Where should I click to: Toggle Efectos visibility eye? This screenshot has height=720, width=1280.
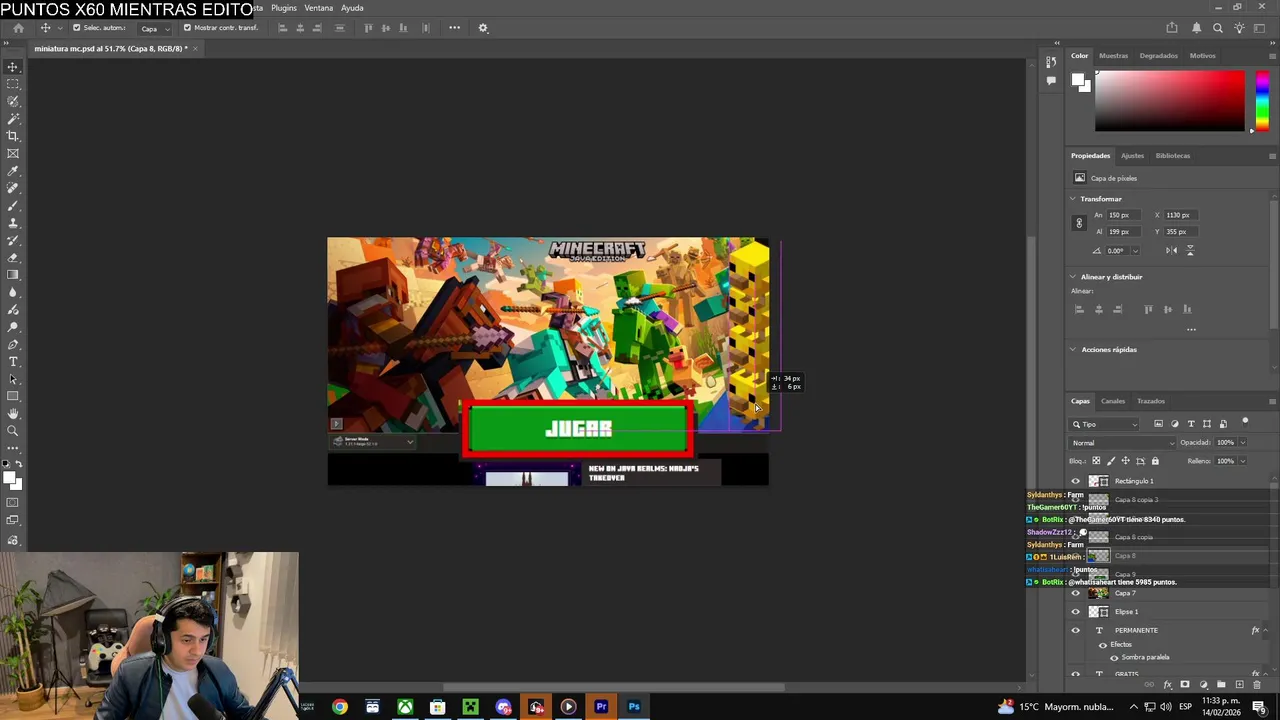pyautogui.click(x=1103, y=645)
